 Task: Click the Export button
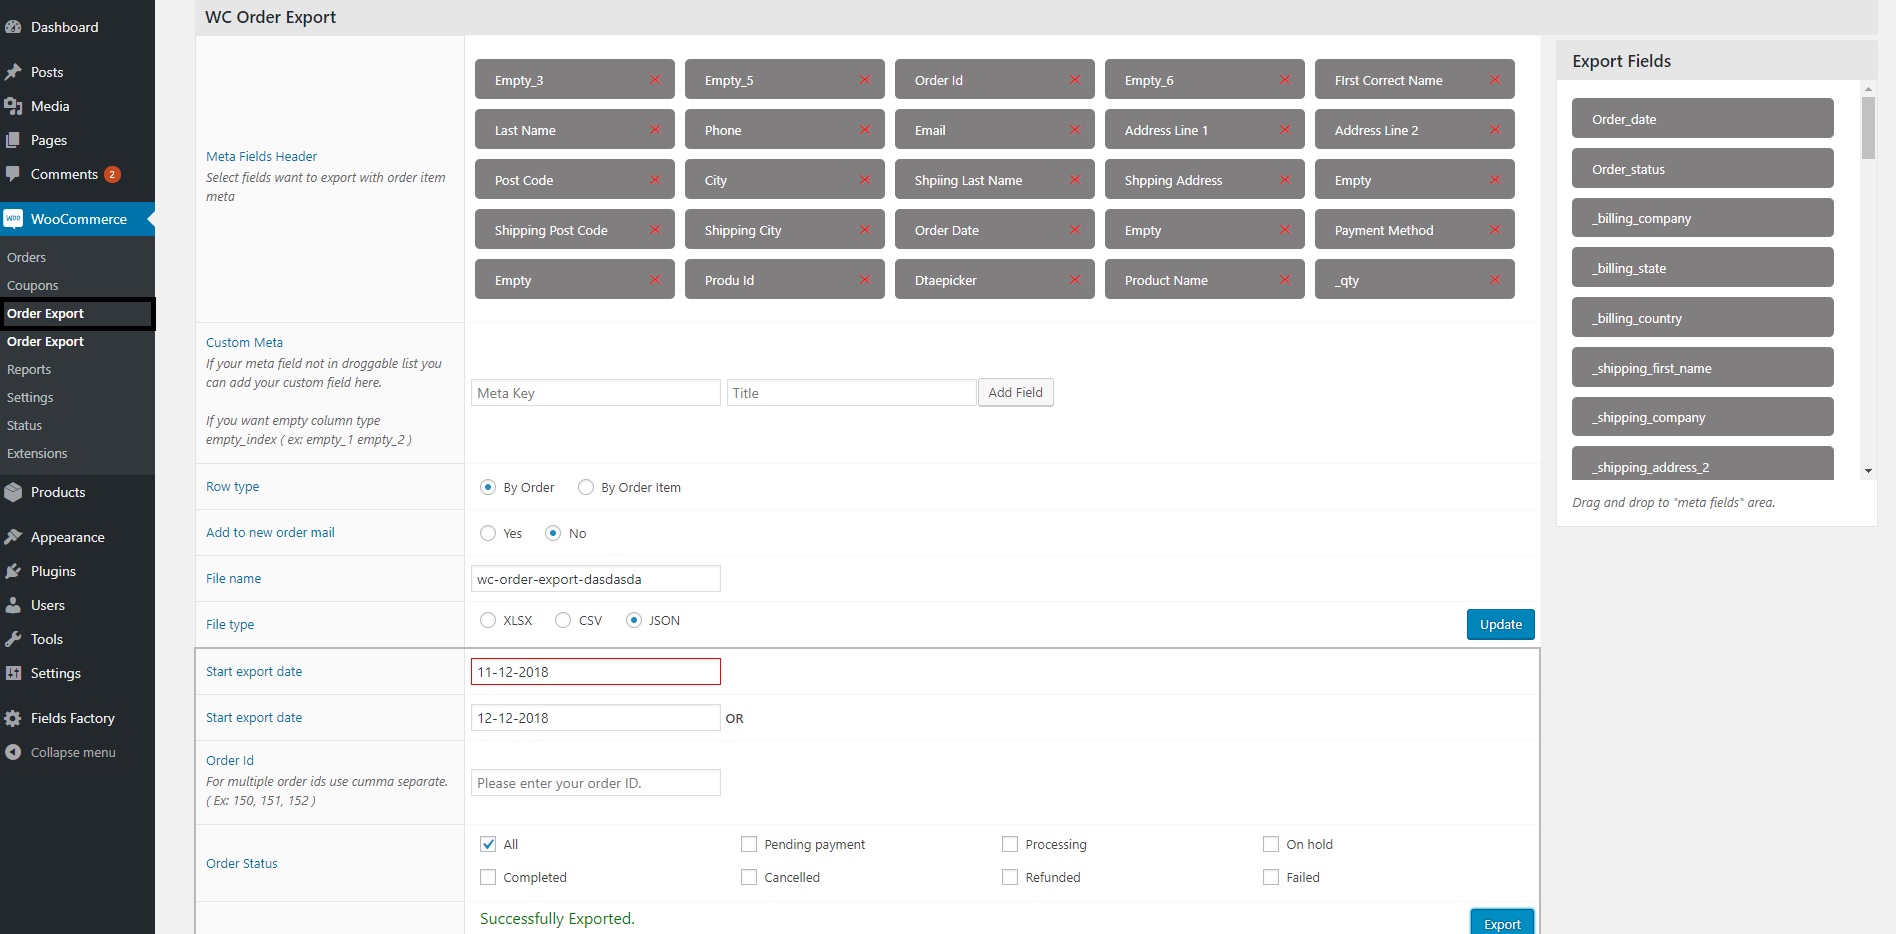point(1502,923)
